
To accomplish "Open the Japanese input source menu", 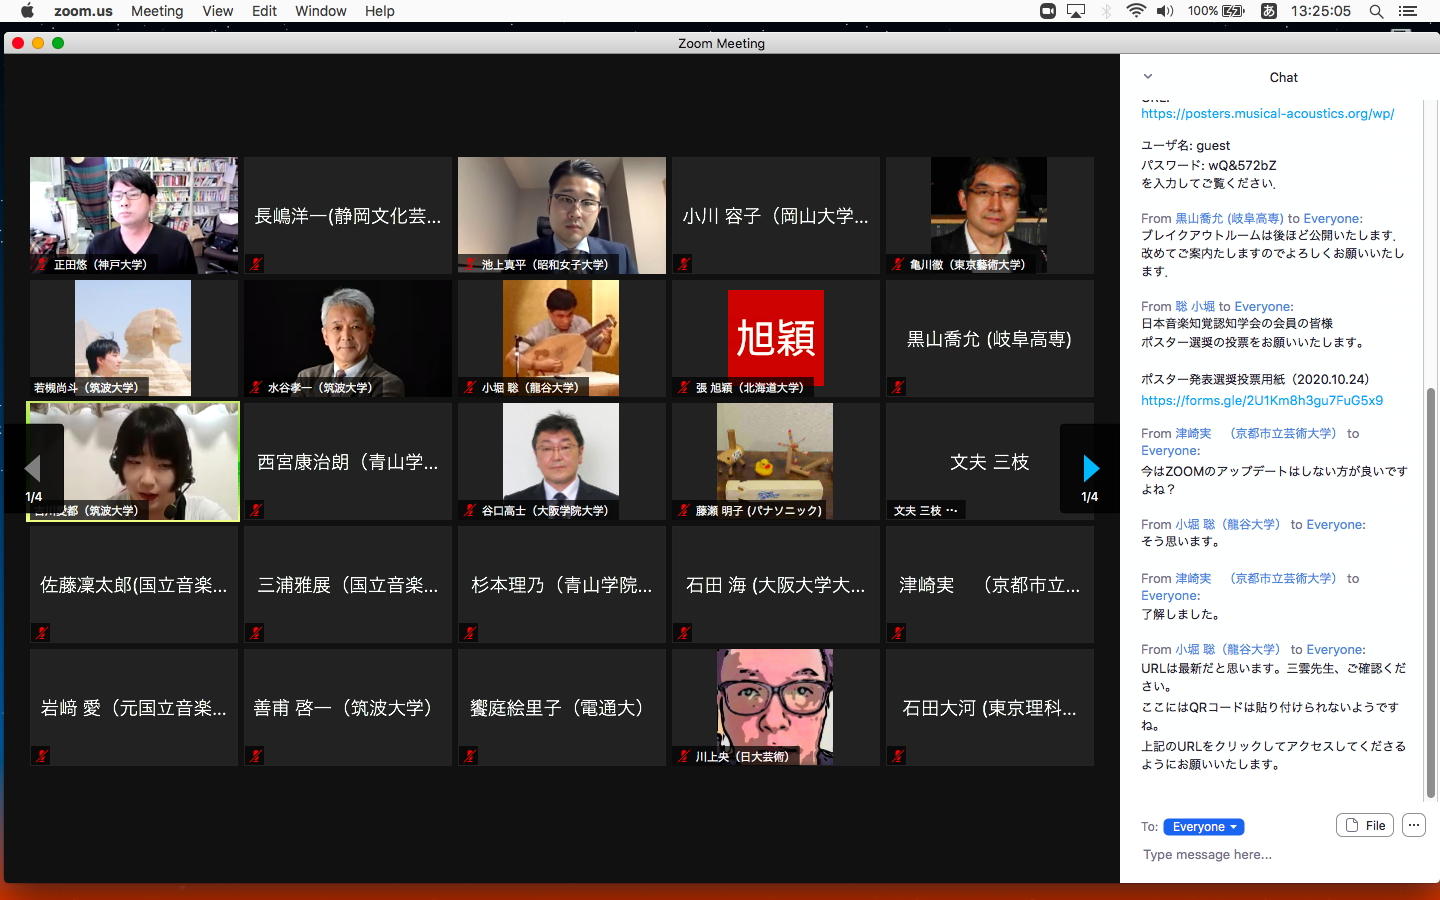I will click(1268, 11).
